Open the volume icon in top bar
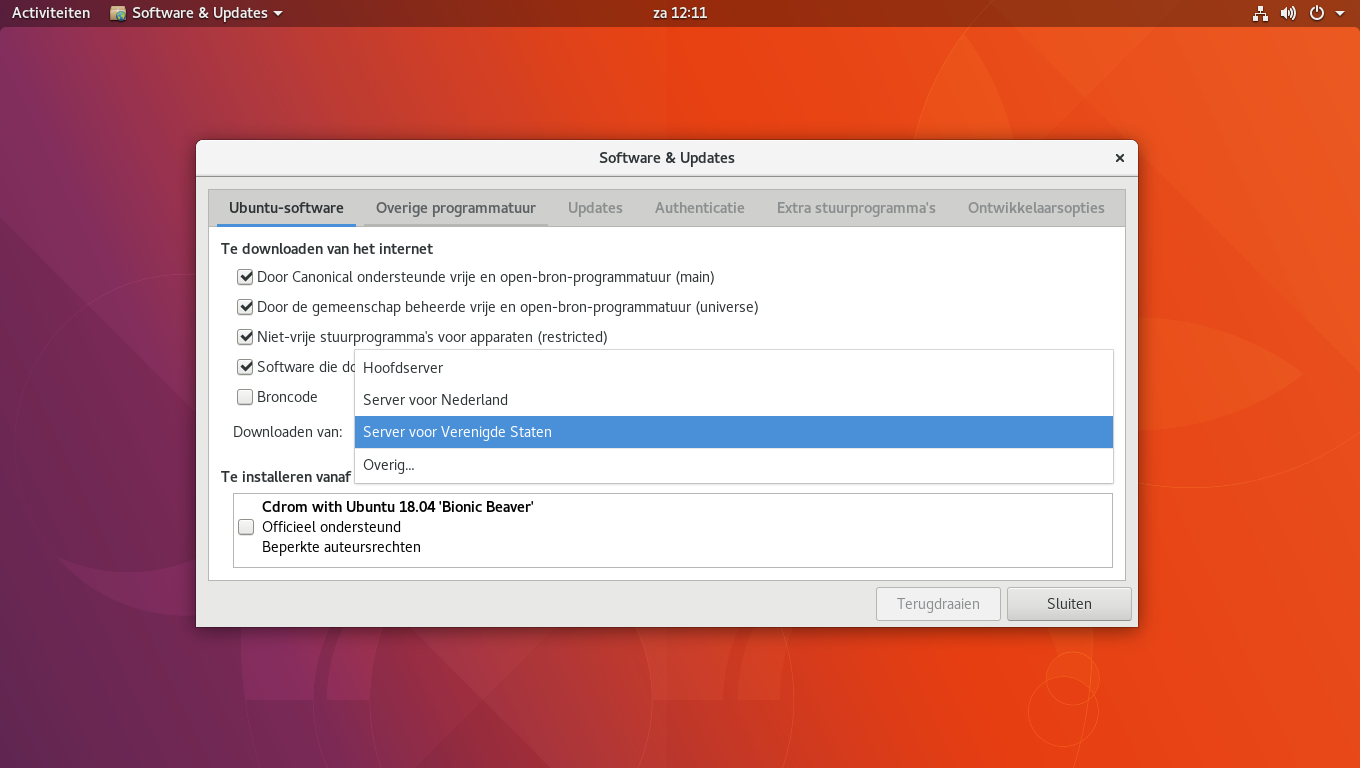This screenshot has width=1360, height=768. coord(1288,13)
